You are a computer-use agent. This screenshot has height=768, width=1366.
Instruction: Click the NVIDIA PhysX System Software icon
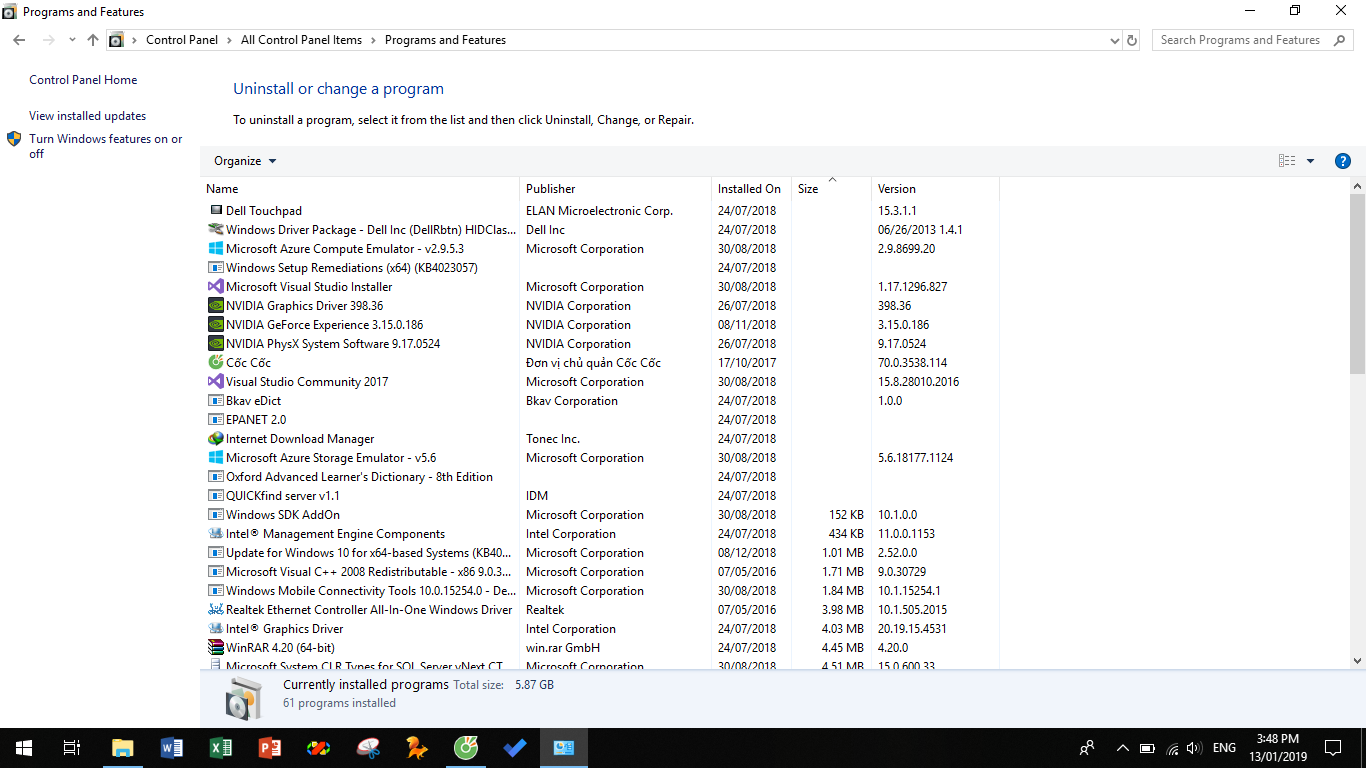(215, 344)
